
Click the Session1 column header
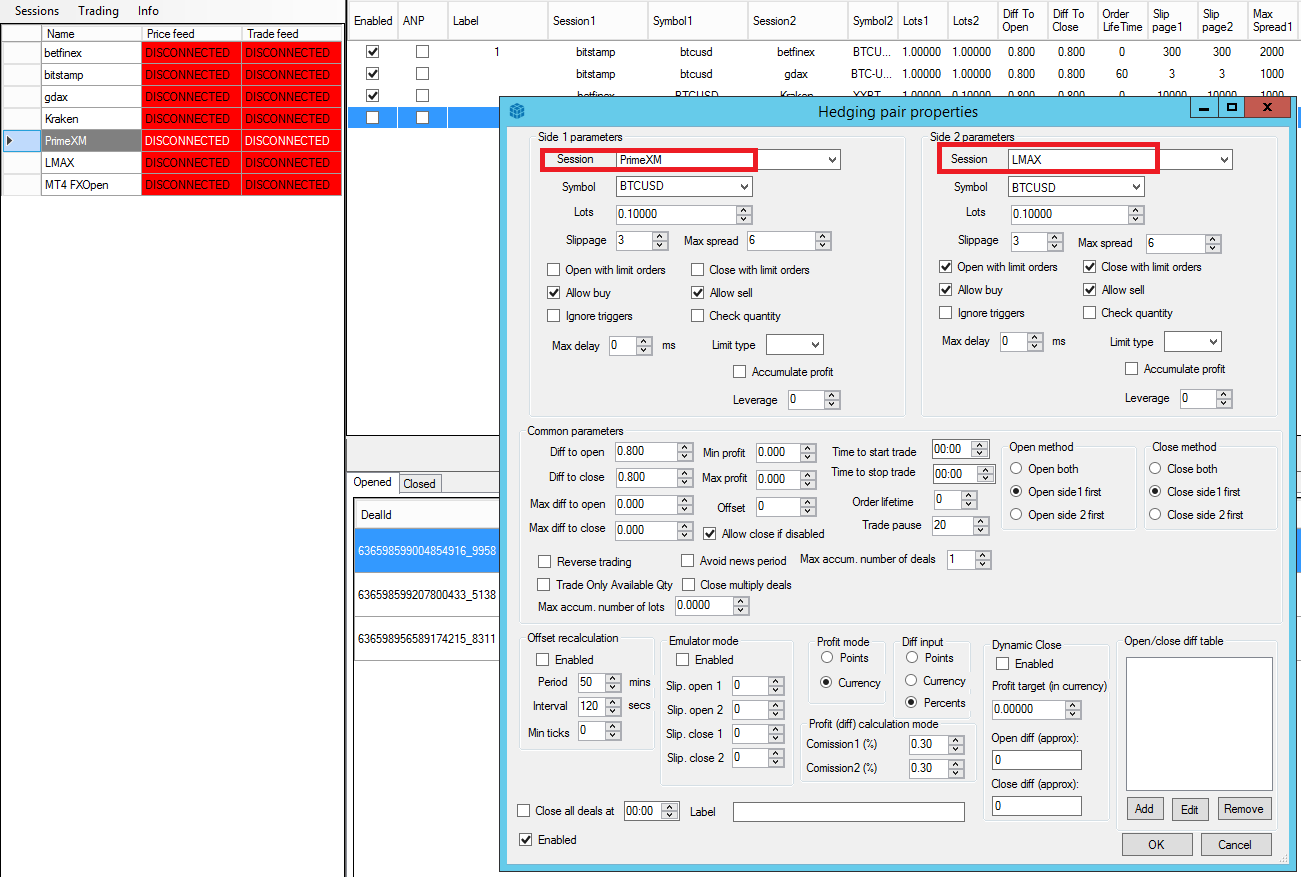click(x=596, y=20)
